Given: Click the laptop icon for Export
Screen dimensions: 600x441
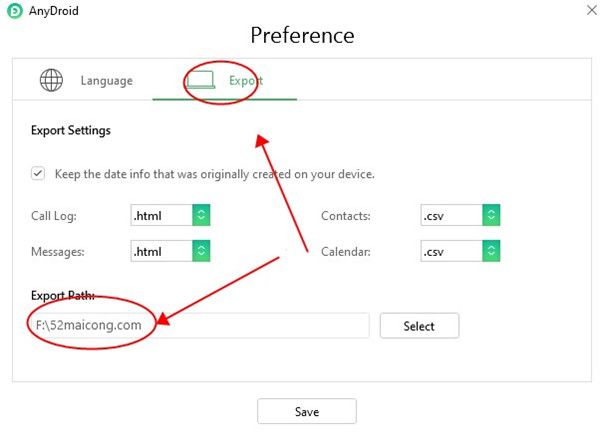Looking at the screenshot, I should (201, 80).
